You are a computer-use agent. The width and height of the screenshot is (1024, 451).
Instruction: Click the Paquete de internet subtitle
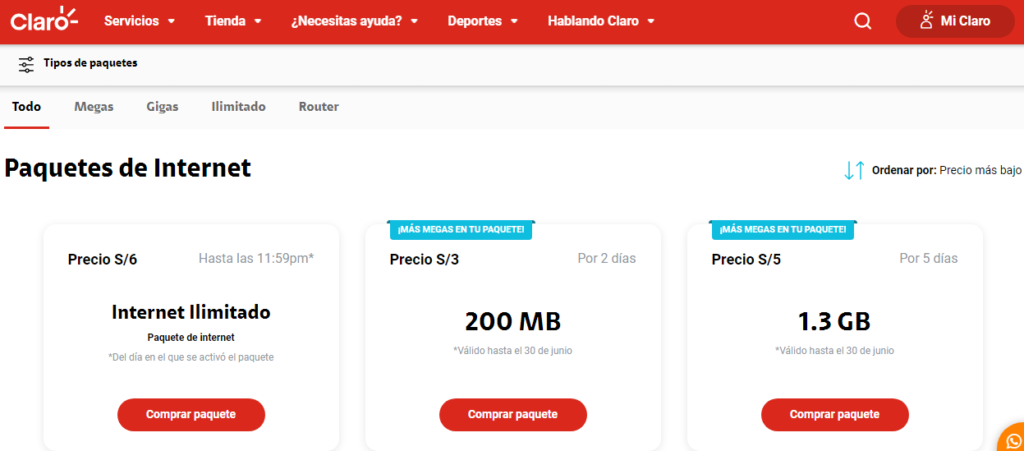[191, 337]
